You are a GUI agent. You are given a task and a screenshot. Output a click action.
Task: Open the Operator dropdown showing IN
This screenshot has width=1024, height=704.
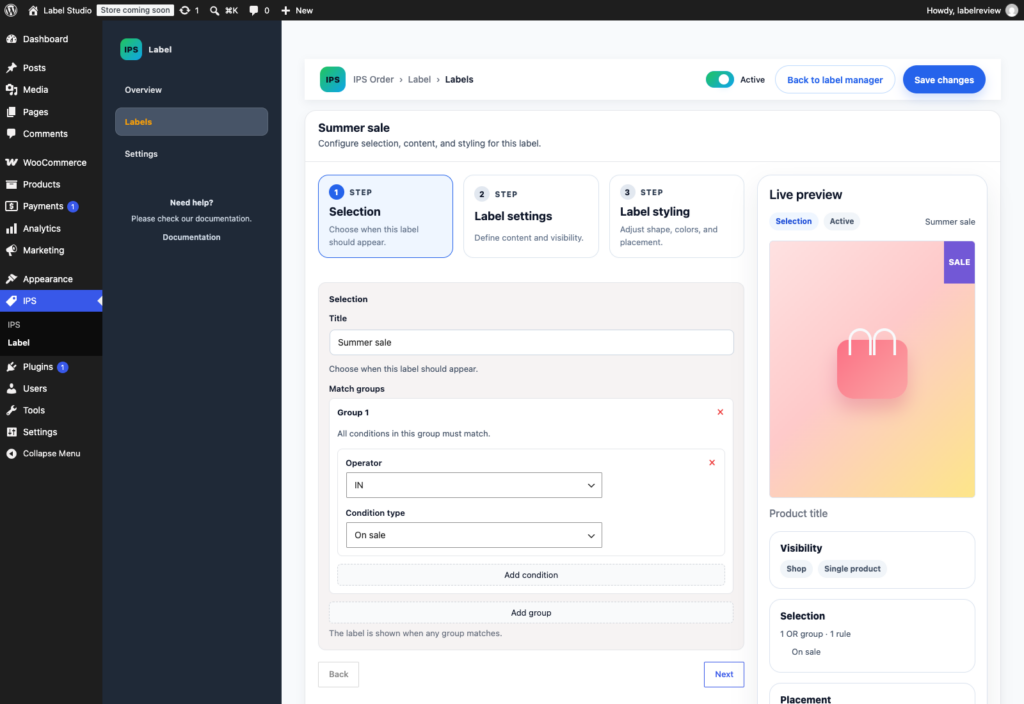pos(473,485)
